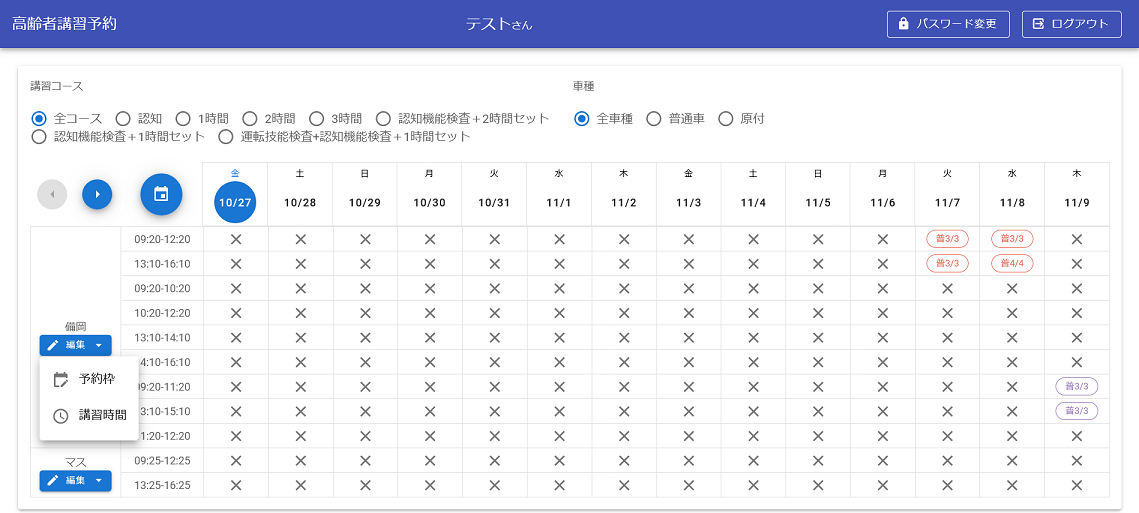Click the clock icon beside 講習時間

pyautogui.click(x=61, y=415)
